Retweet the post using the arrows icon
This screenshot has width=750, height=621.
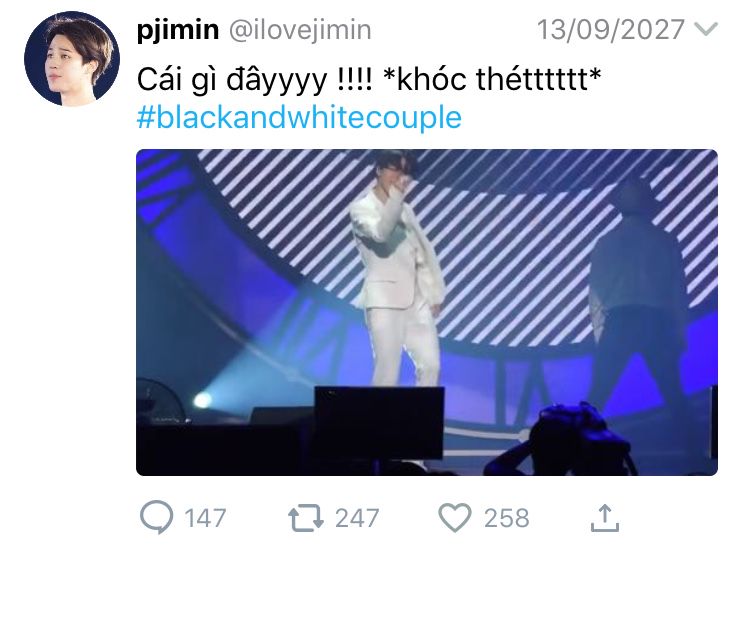[x=306, y=519]
